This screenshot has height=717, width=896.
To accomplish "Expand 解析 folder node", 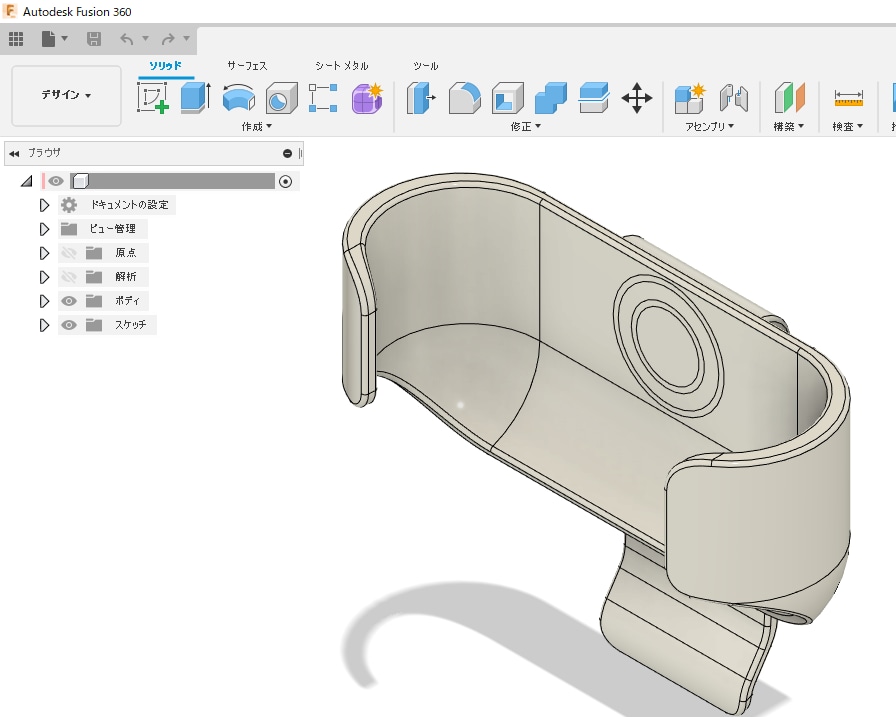I will (x=44, y=277).
